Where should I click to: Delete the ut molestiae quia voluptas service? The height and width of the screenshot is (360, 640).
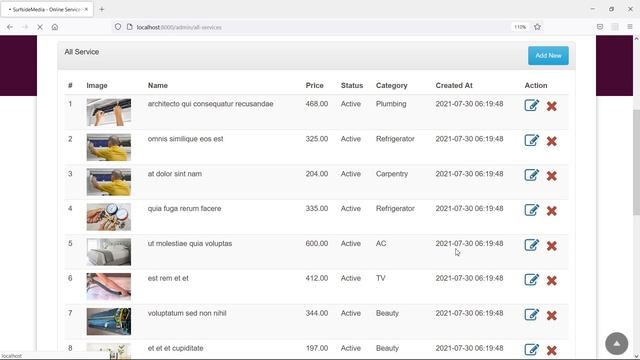click(x=551, y=246)
